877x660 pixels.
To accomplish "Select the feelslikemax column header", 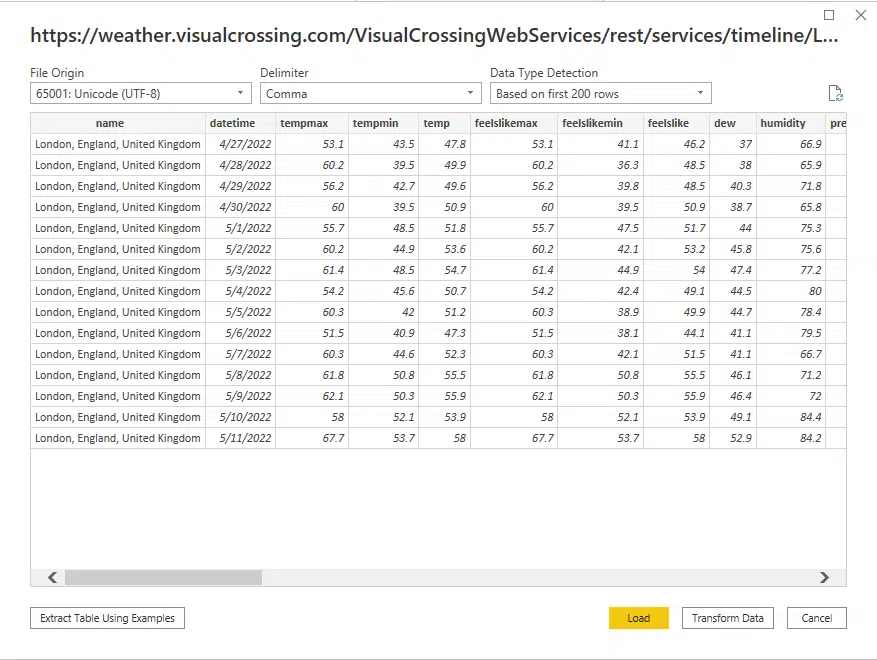I will (x=514, y=123).
